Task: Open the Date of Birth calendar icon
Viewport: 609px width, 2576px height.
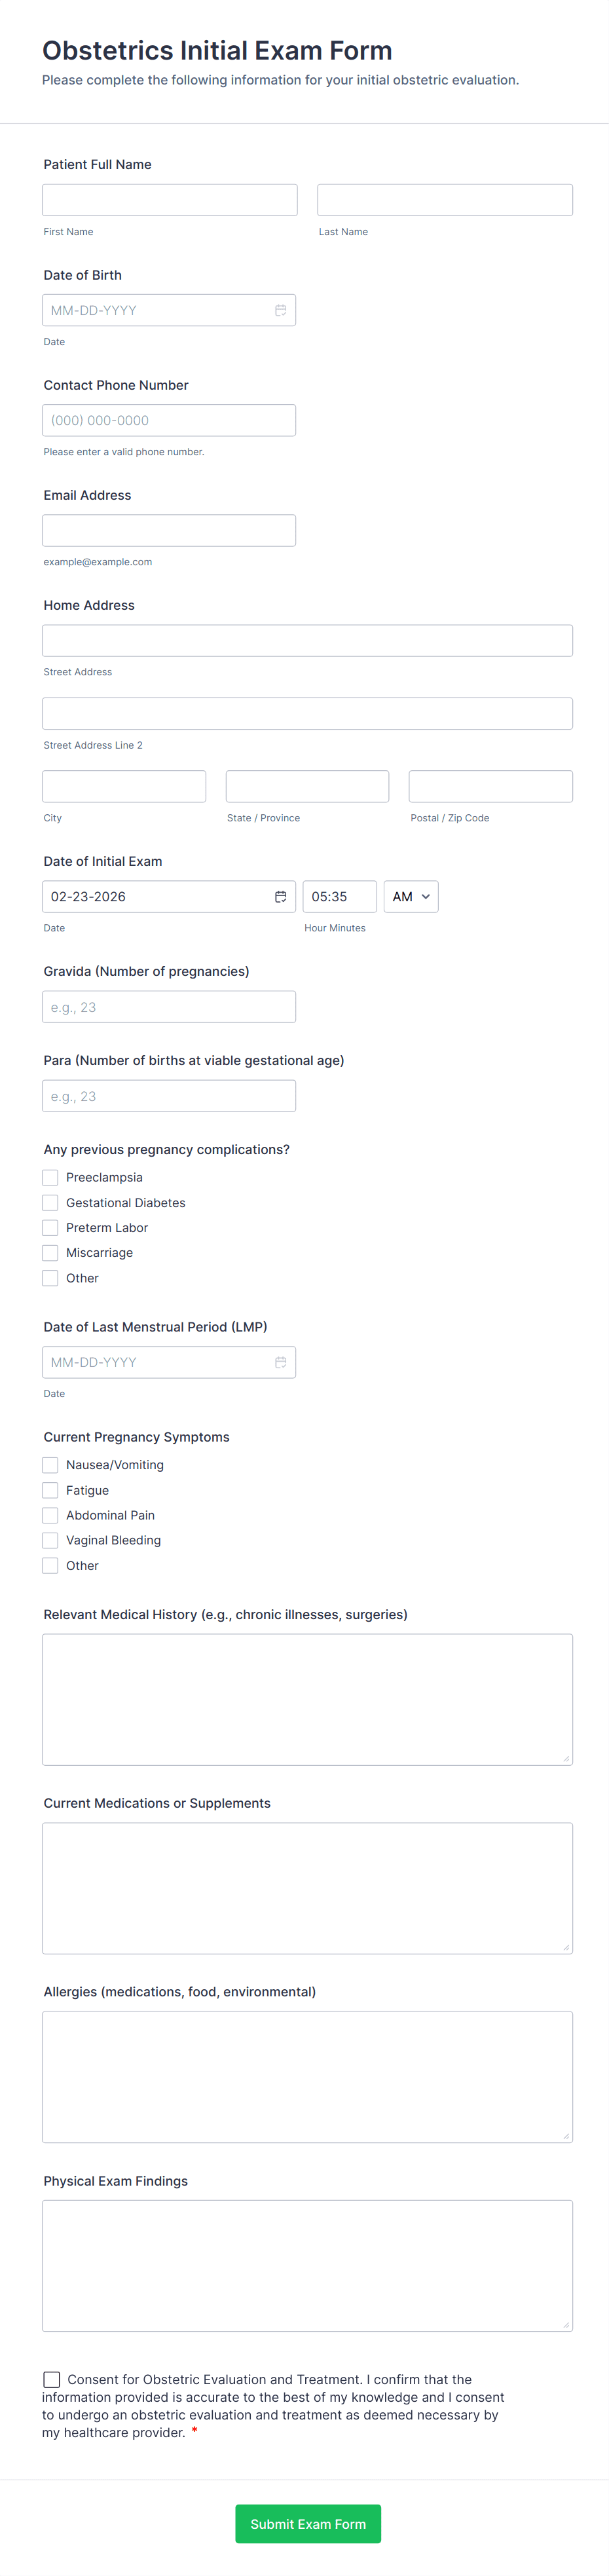Action: 281,310
